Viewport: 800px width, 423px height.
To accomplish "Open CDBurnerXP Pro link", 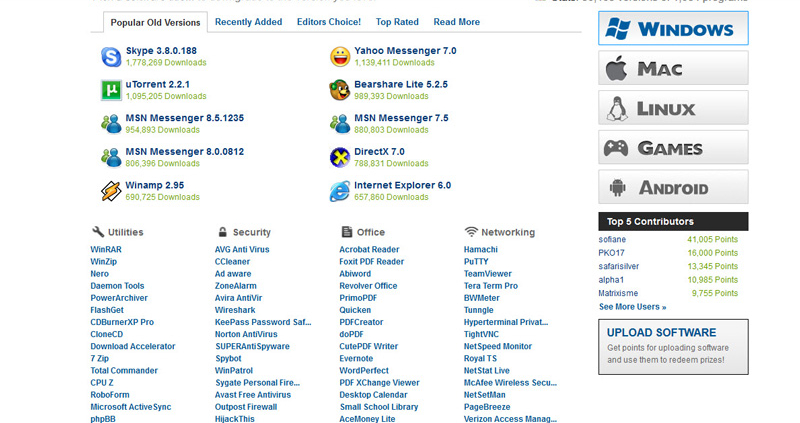I will 122,322.
